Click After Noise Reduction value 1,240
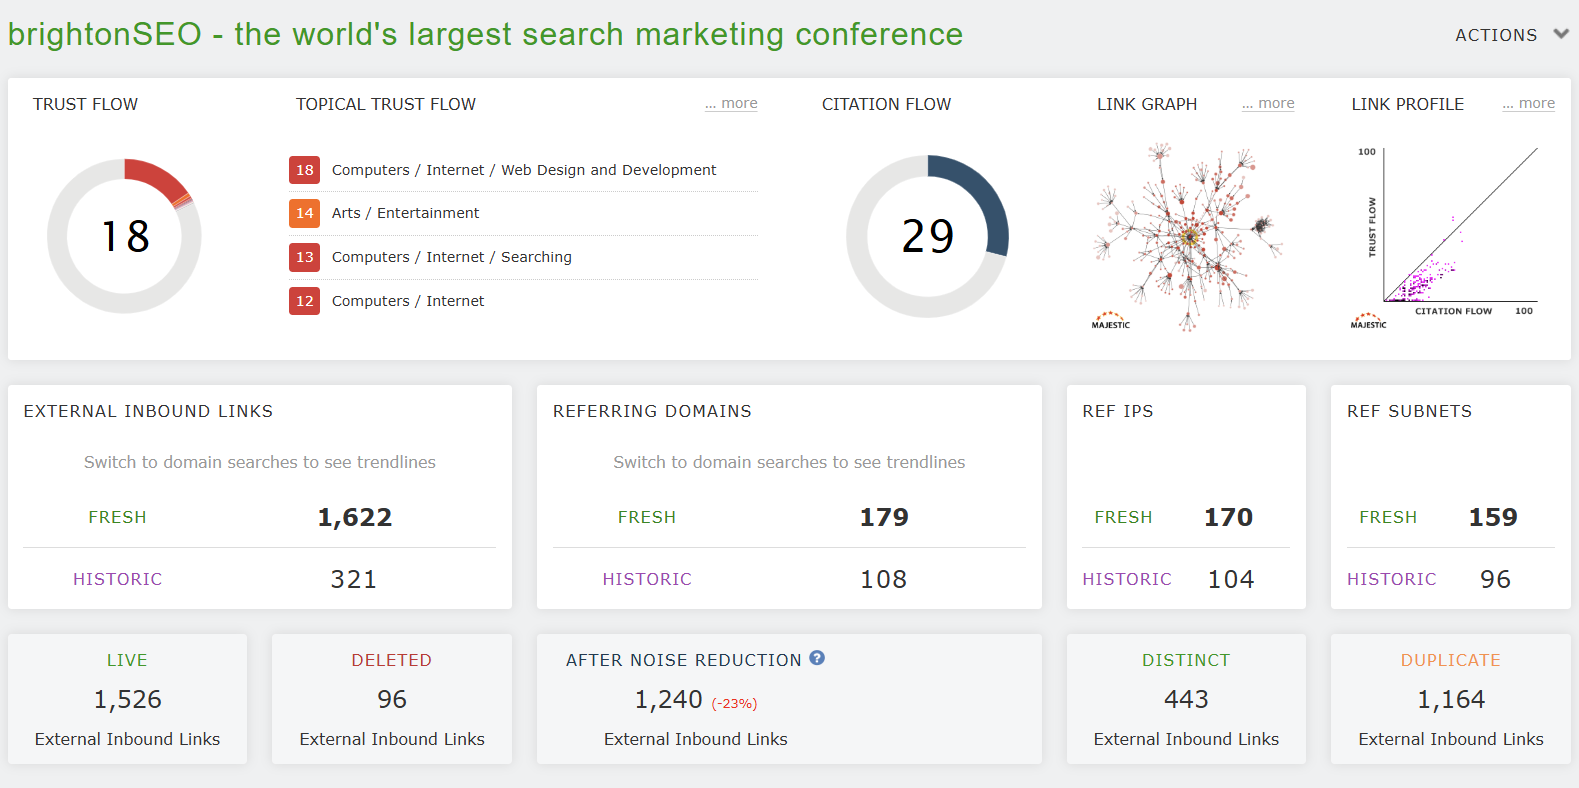 point(669,699)
